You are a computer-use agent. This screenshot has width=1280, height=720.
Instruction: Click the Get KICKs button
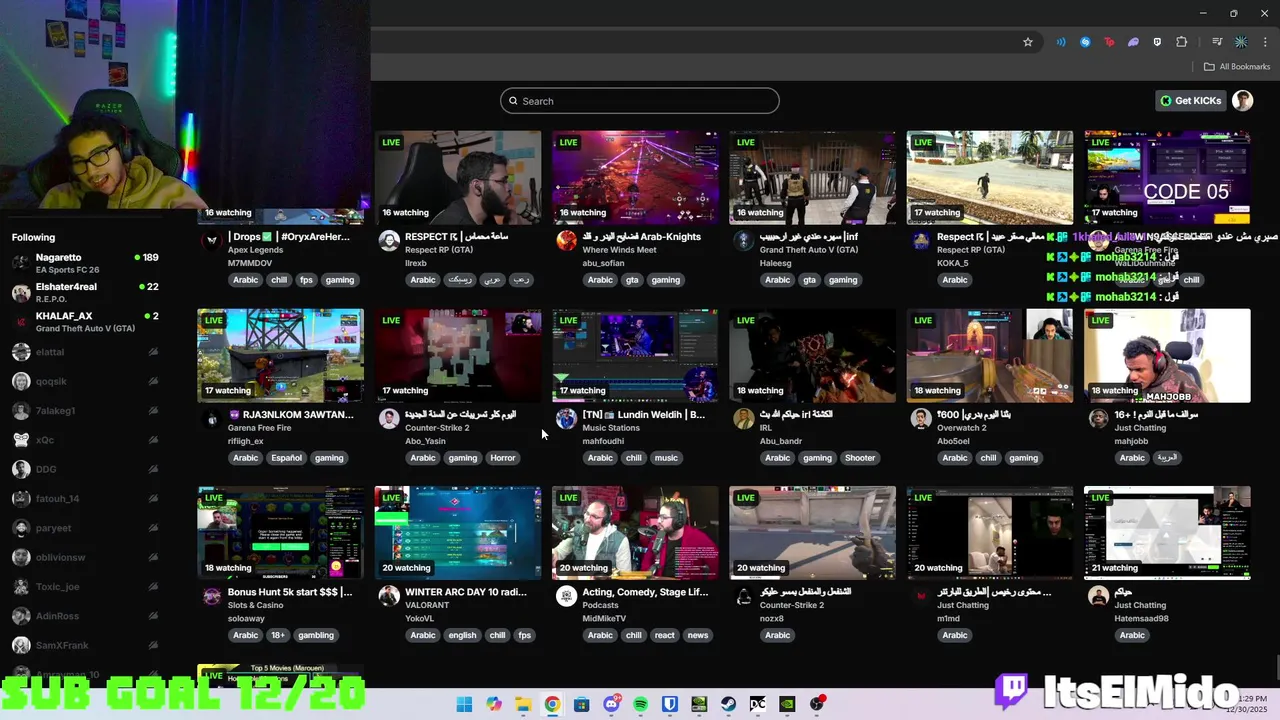(1191, 101)
